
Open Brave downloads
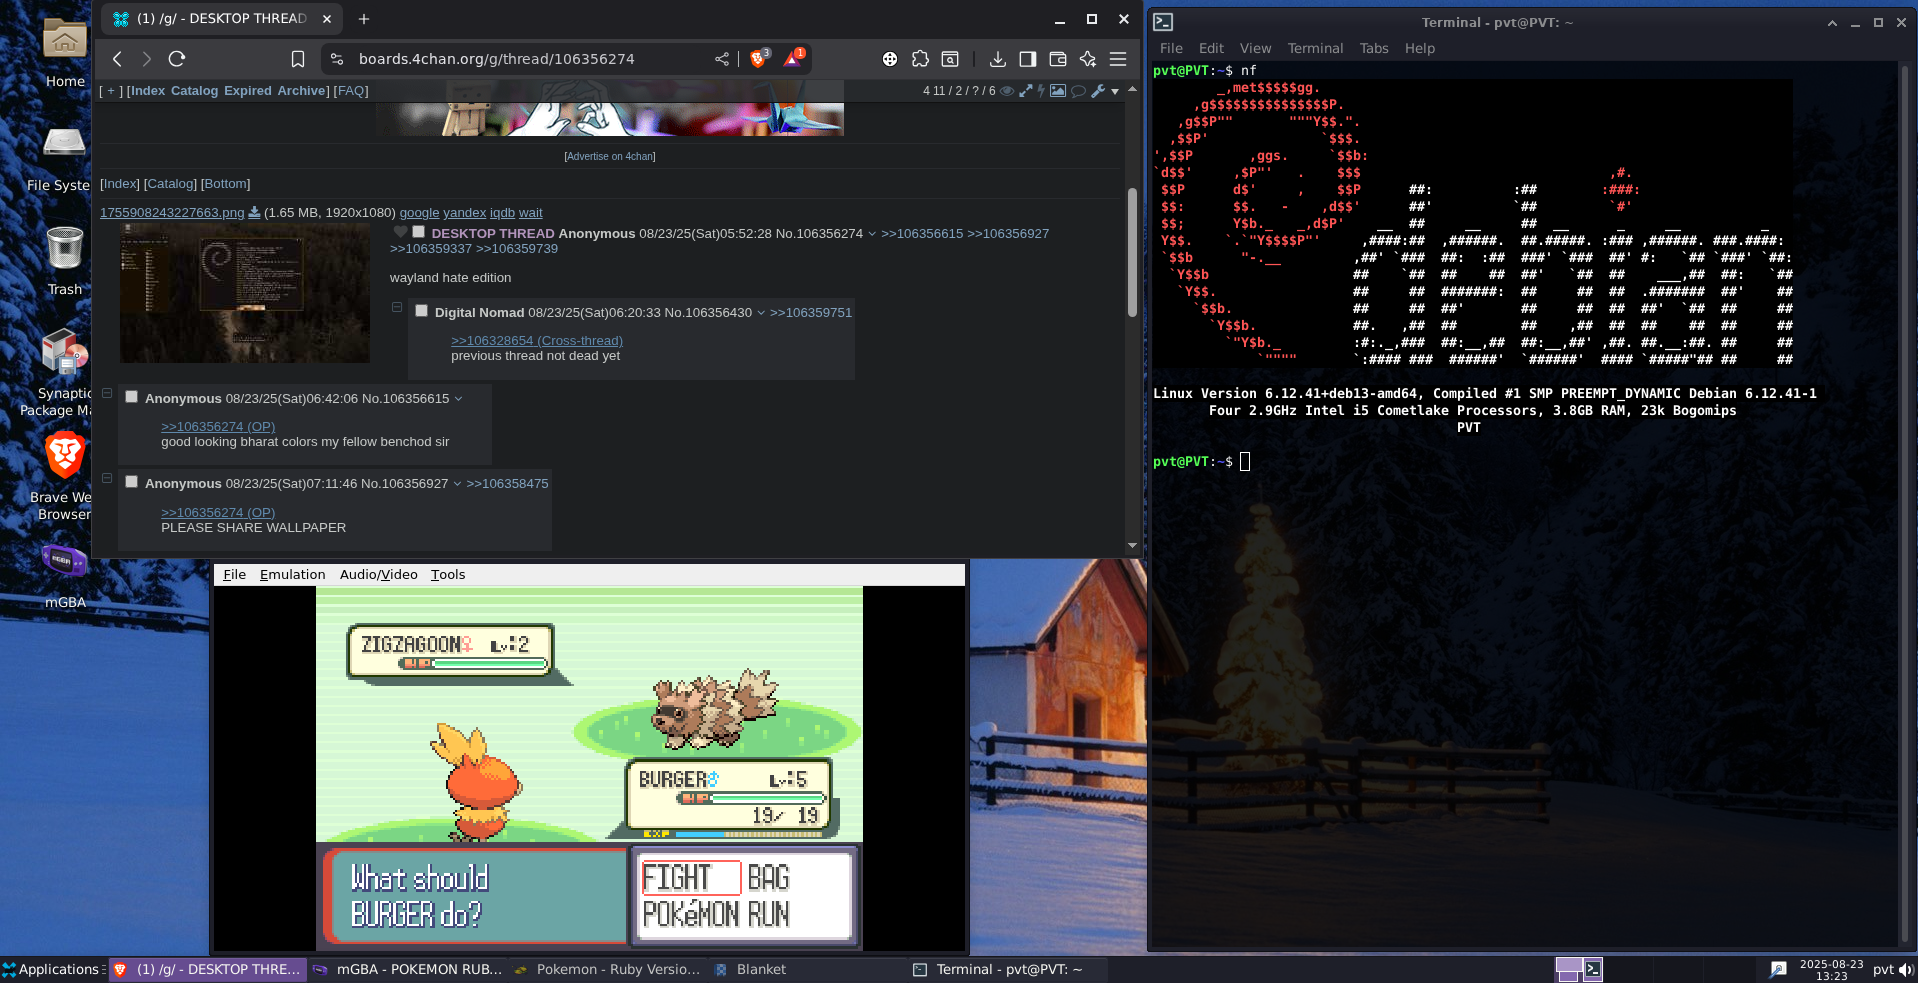tap(997, 59)
